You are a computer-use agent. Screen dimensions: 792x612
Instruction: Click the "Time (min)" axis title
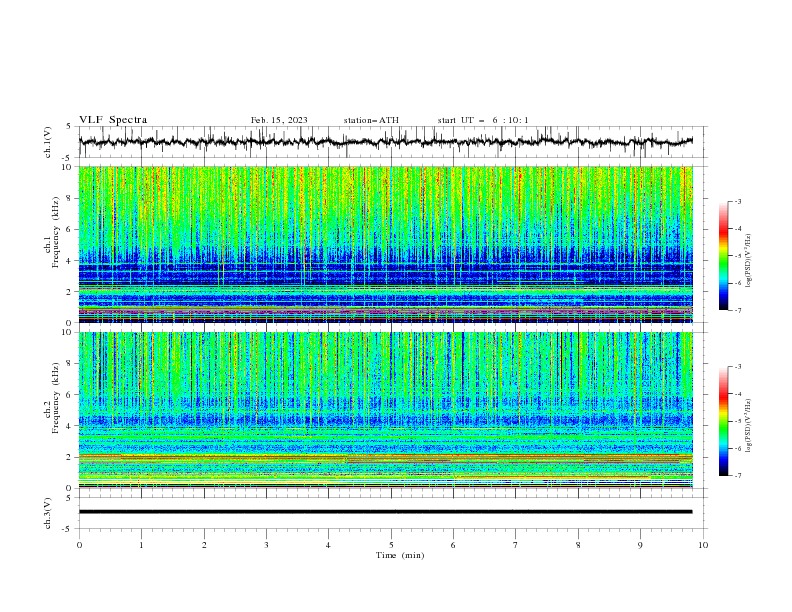(400, 555)
